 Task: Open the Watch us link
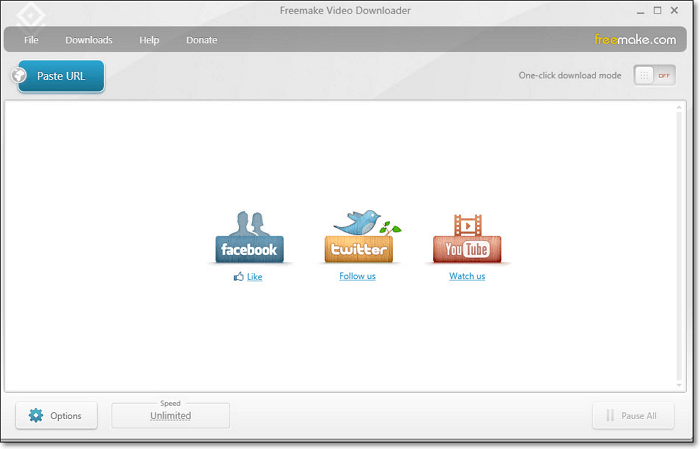click(467, 276)
